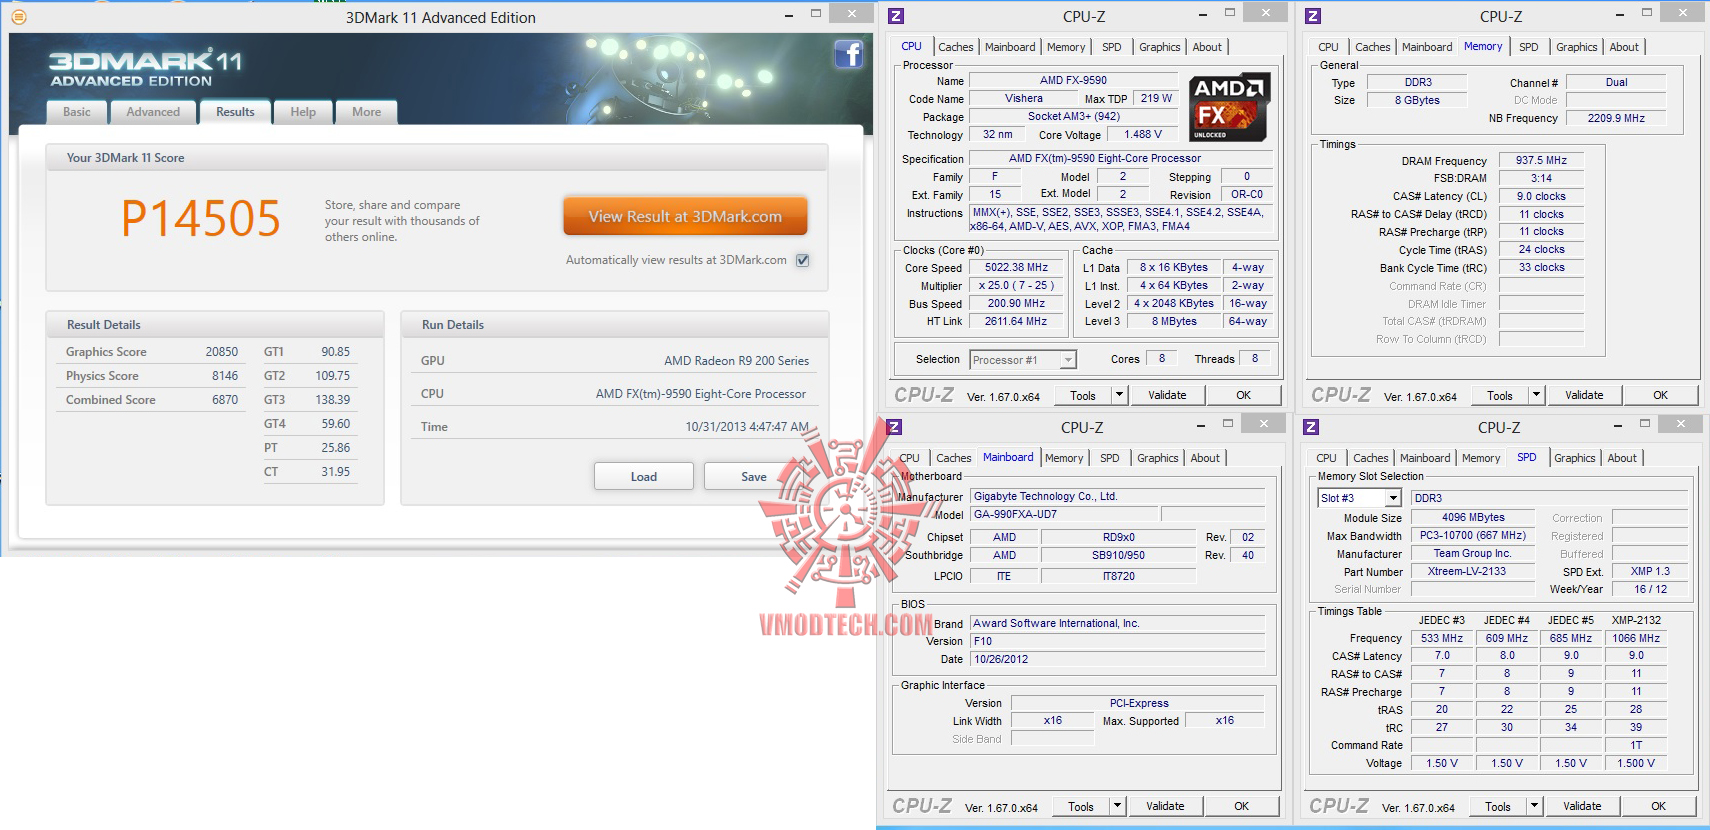Click the DRAM Frequency value 937.5 MHz
Image resolution: width=1710 pixels, height=830 pixels.
(x=1541, y=160)
